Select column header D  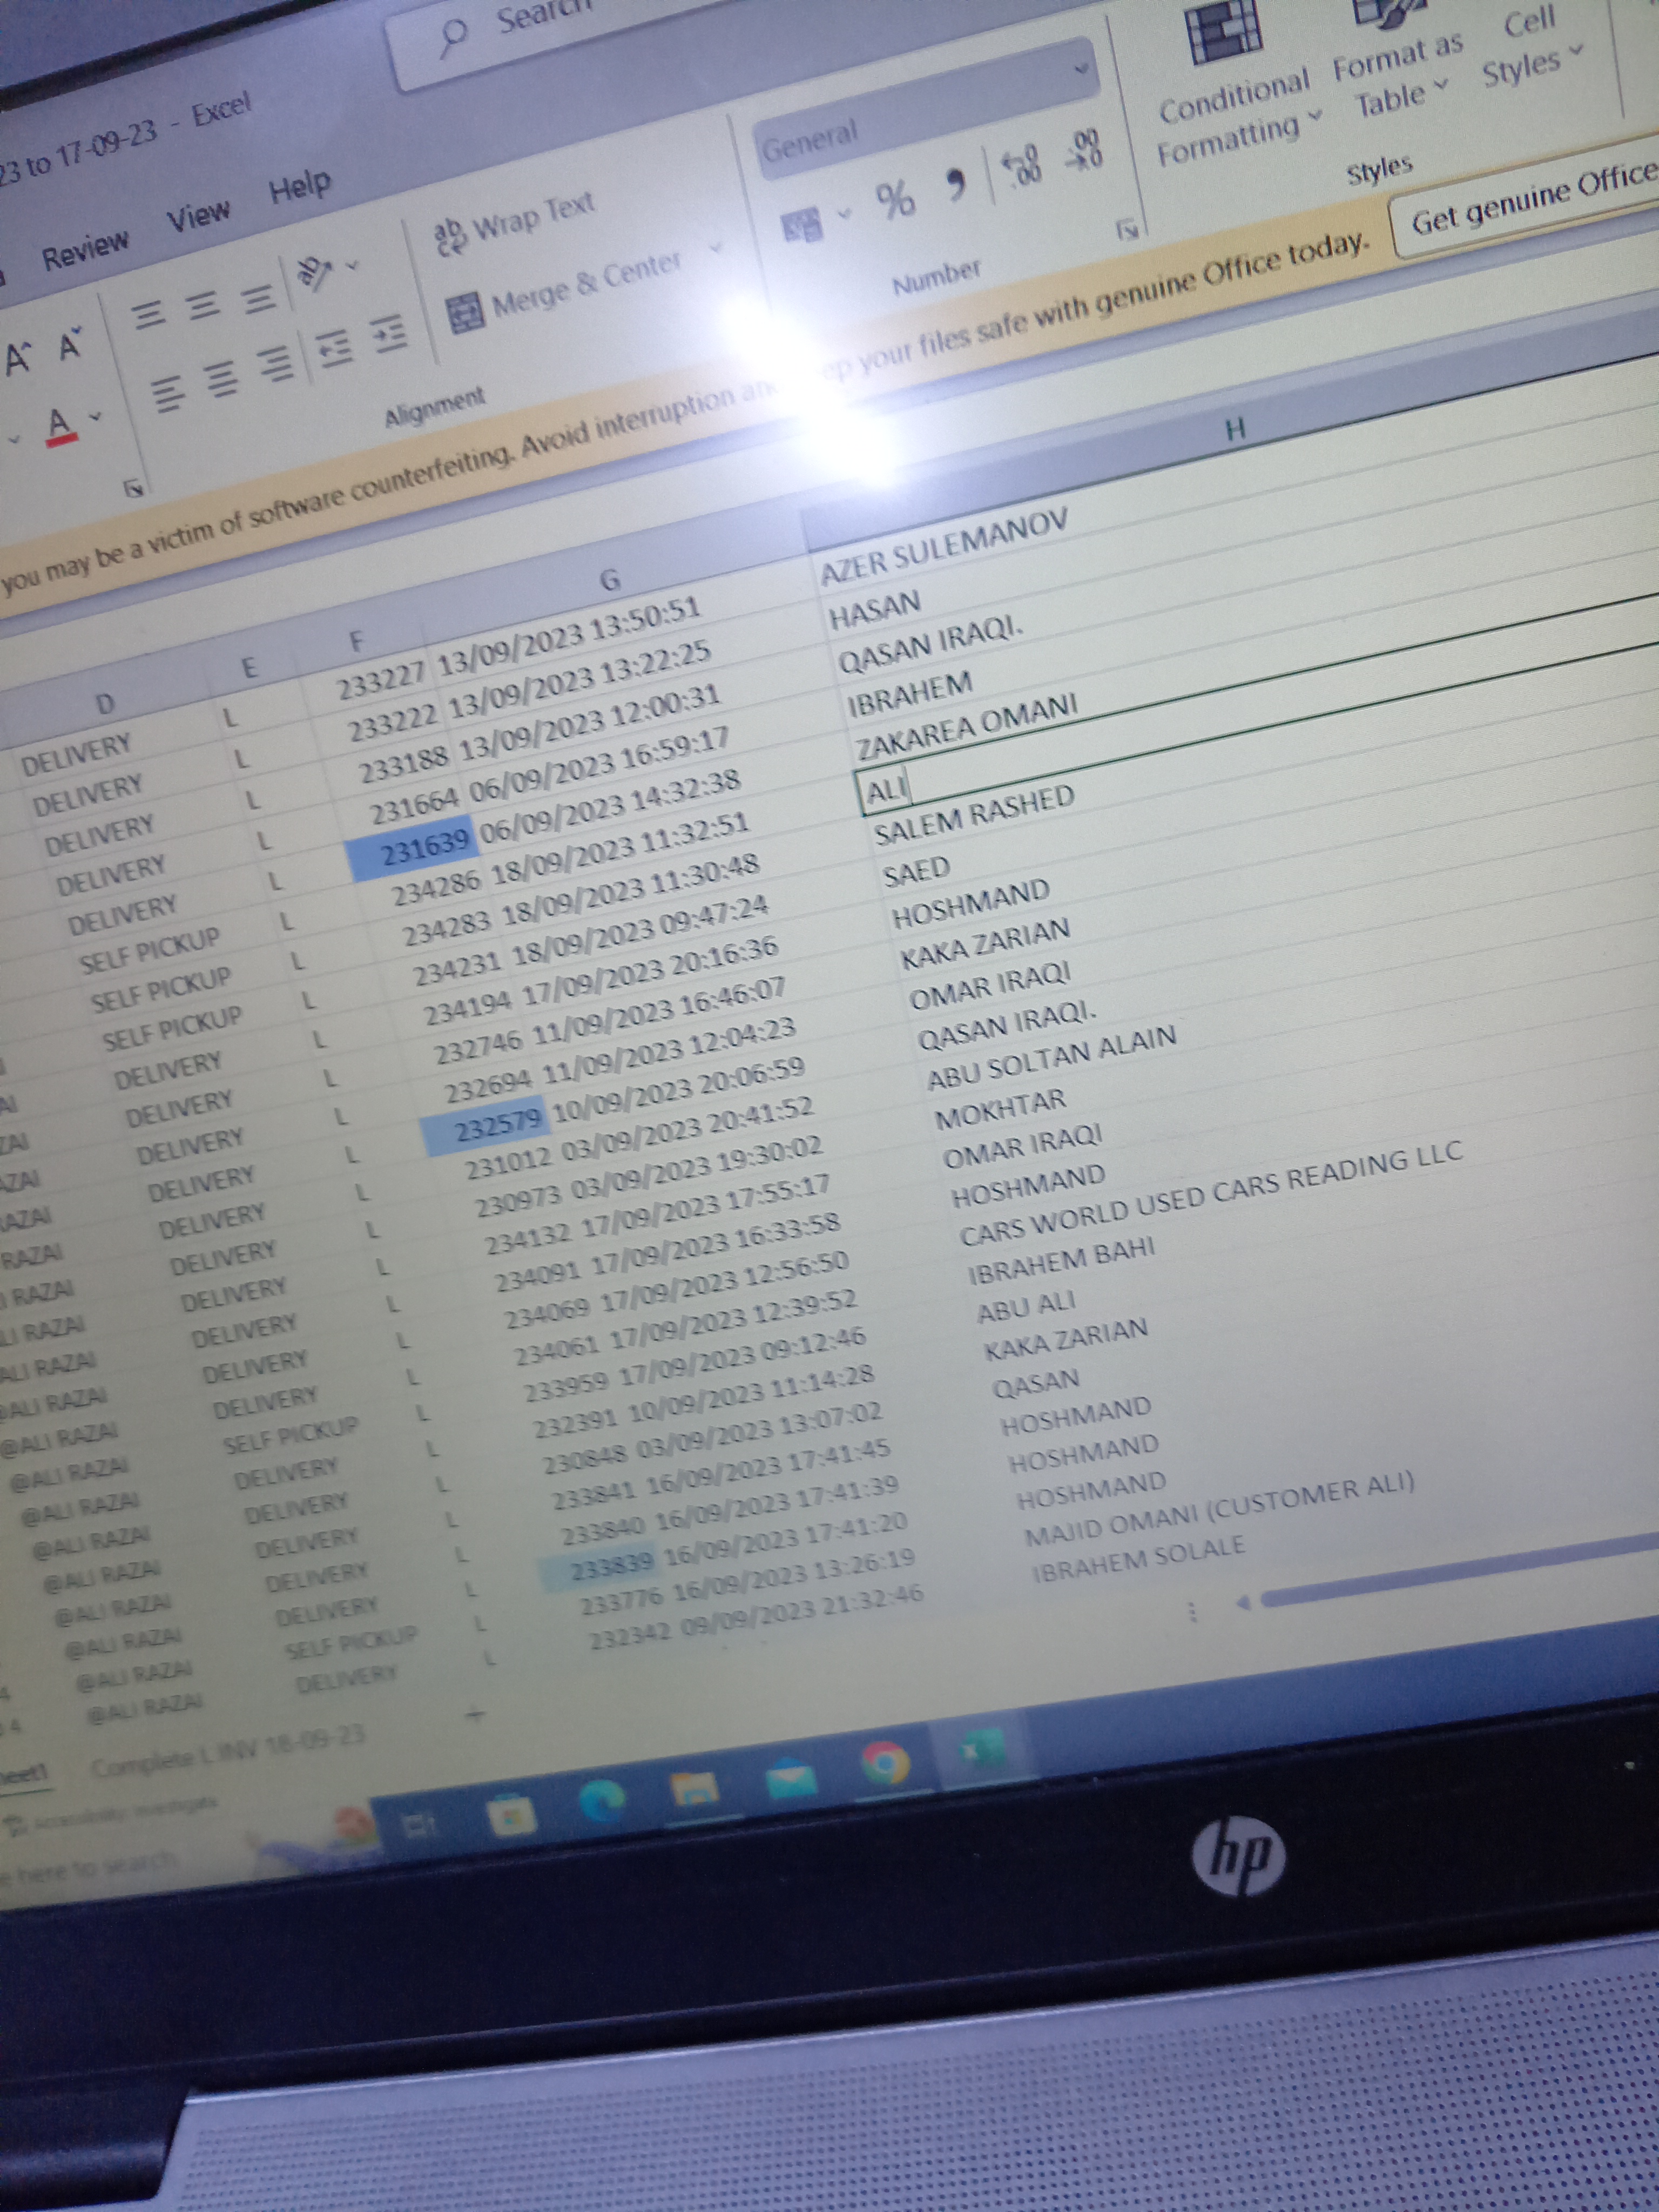tap(104, 704)
